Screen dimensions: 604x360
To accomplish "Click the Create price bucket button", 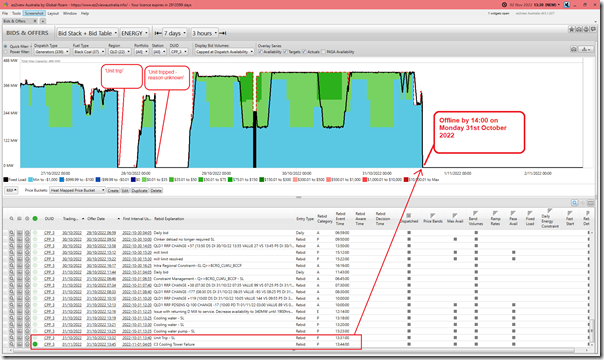I will [x=113, y=190].
